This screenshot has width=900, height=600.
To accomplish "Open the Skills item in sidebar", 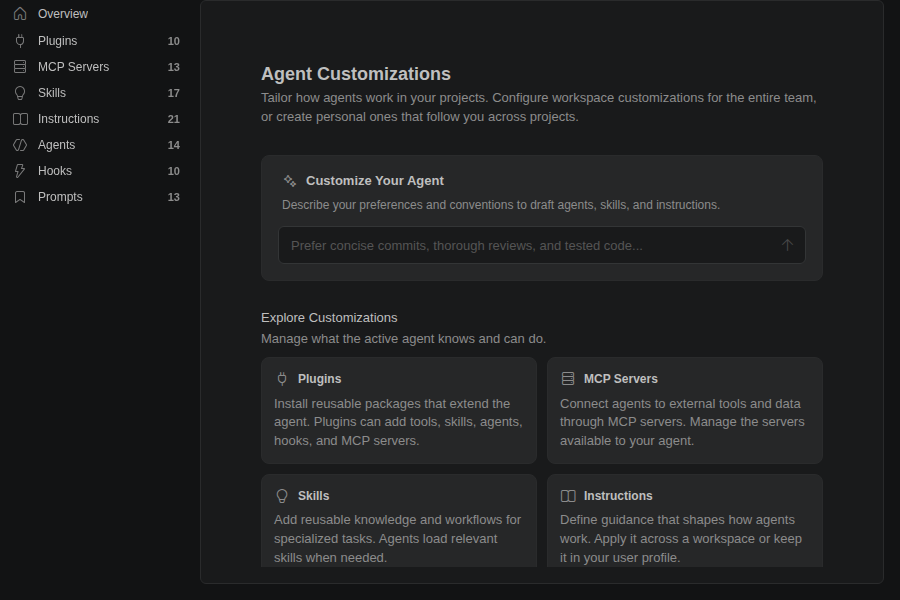I will pyautogui.click(x=96, y=93).
